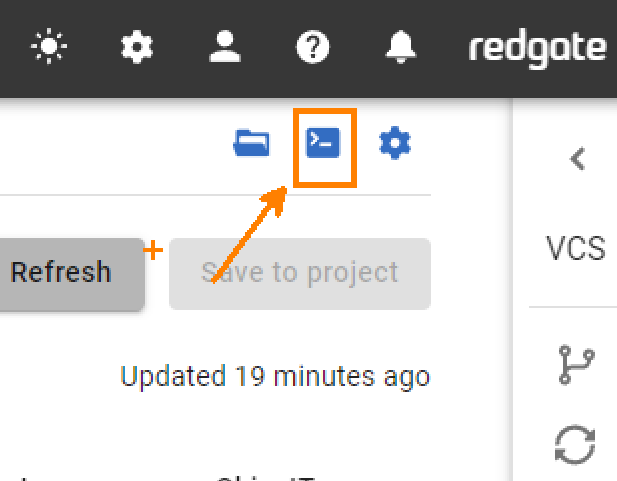Click the 'Updated 19 minutes ago' text
This screenshot has height=481, width=617.
275,377
